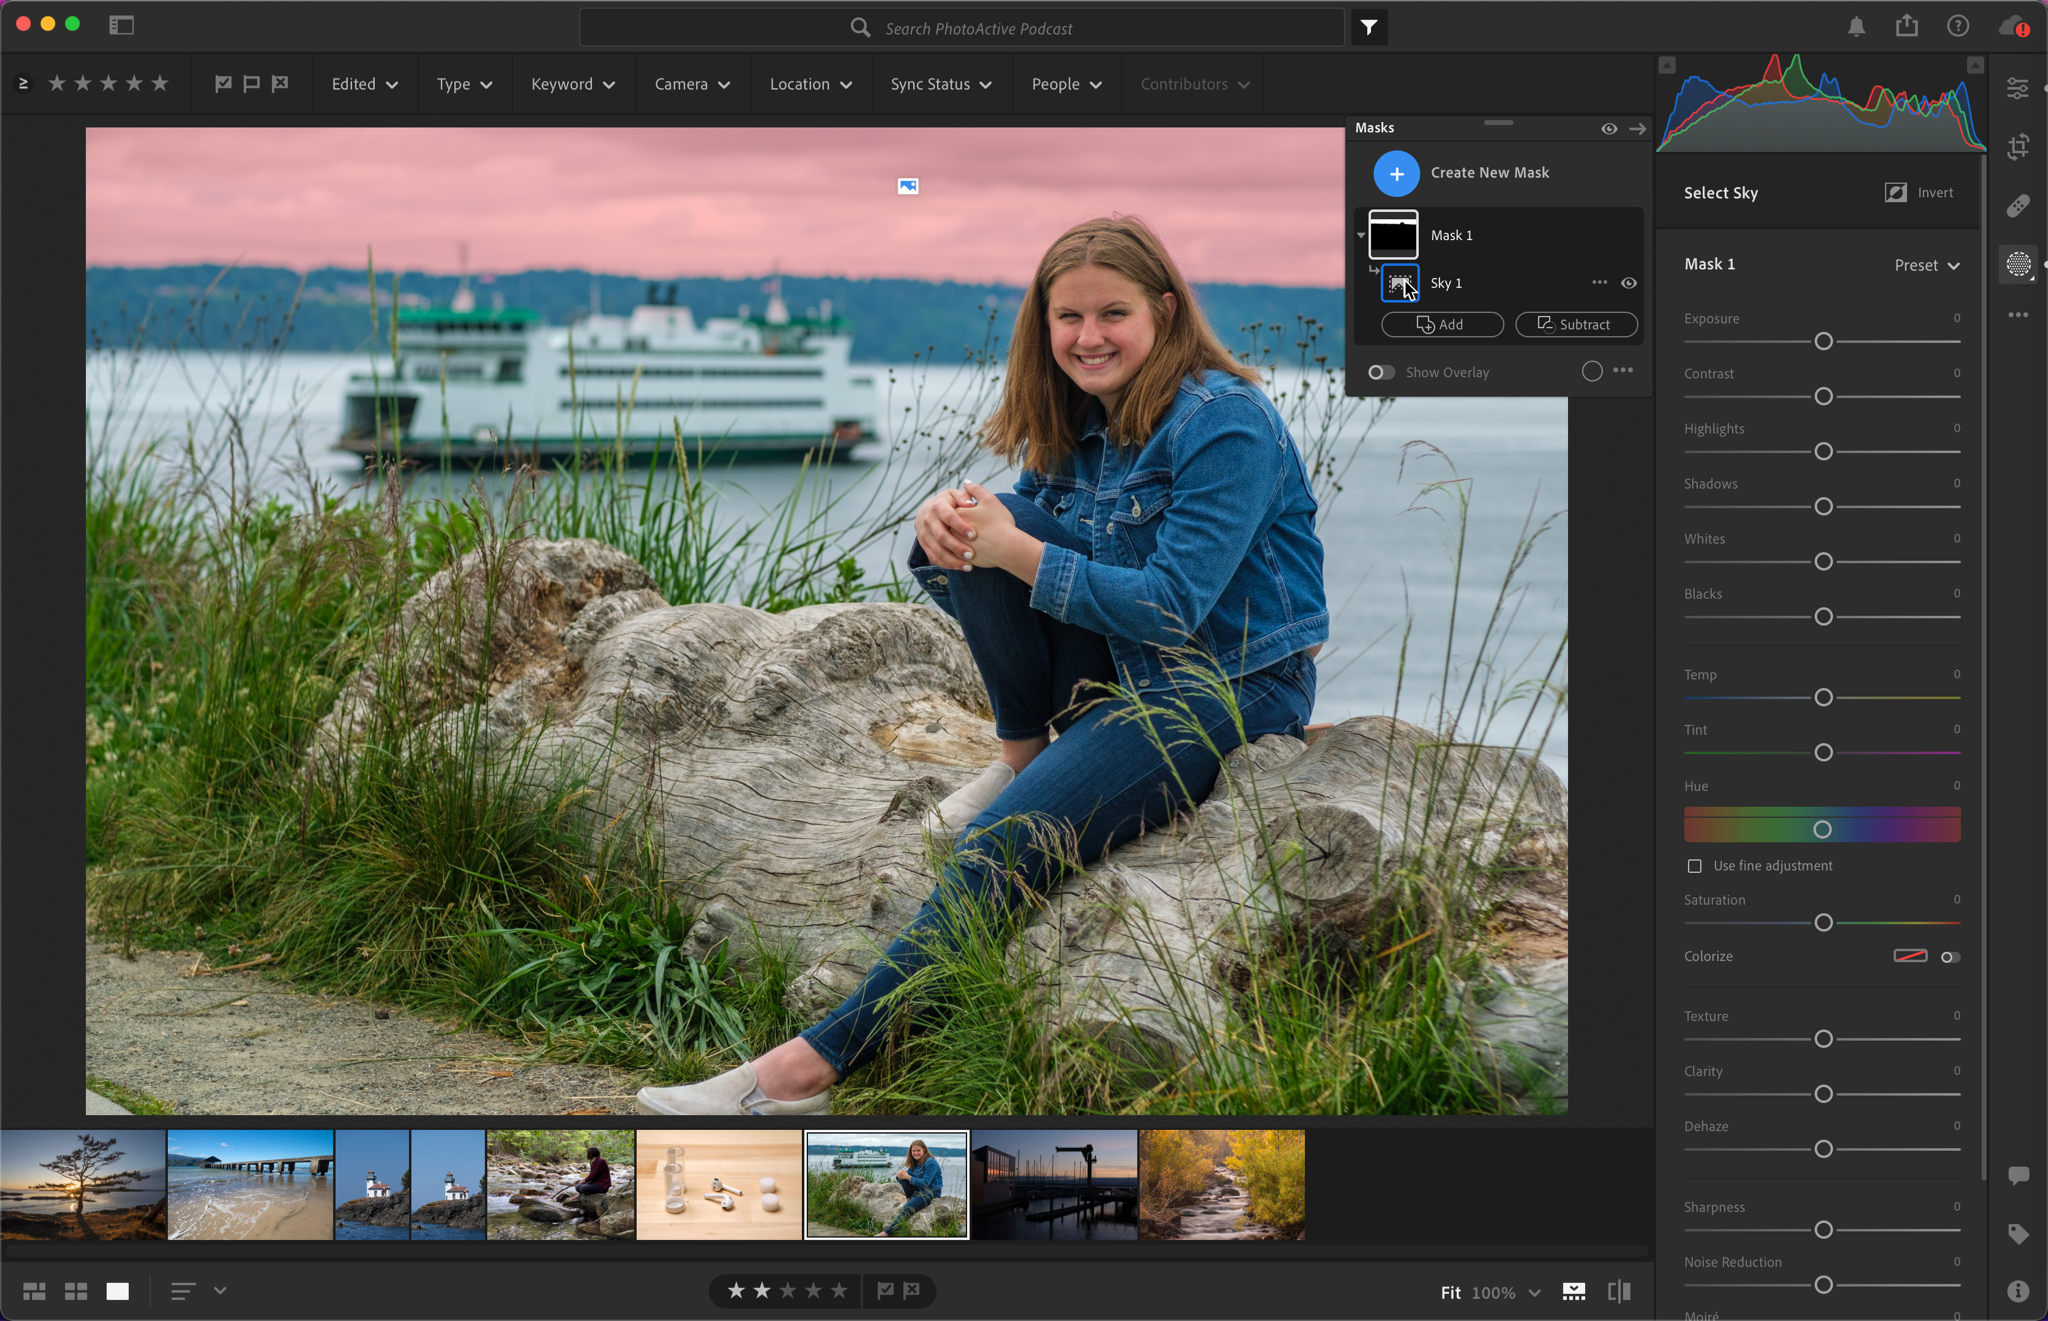
Task: Filter by rejected flag
Action: pos(280,84)
